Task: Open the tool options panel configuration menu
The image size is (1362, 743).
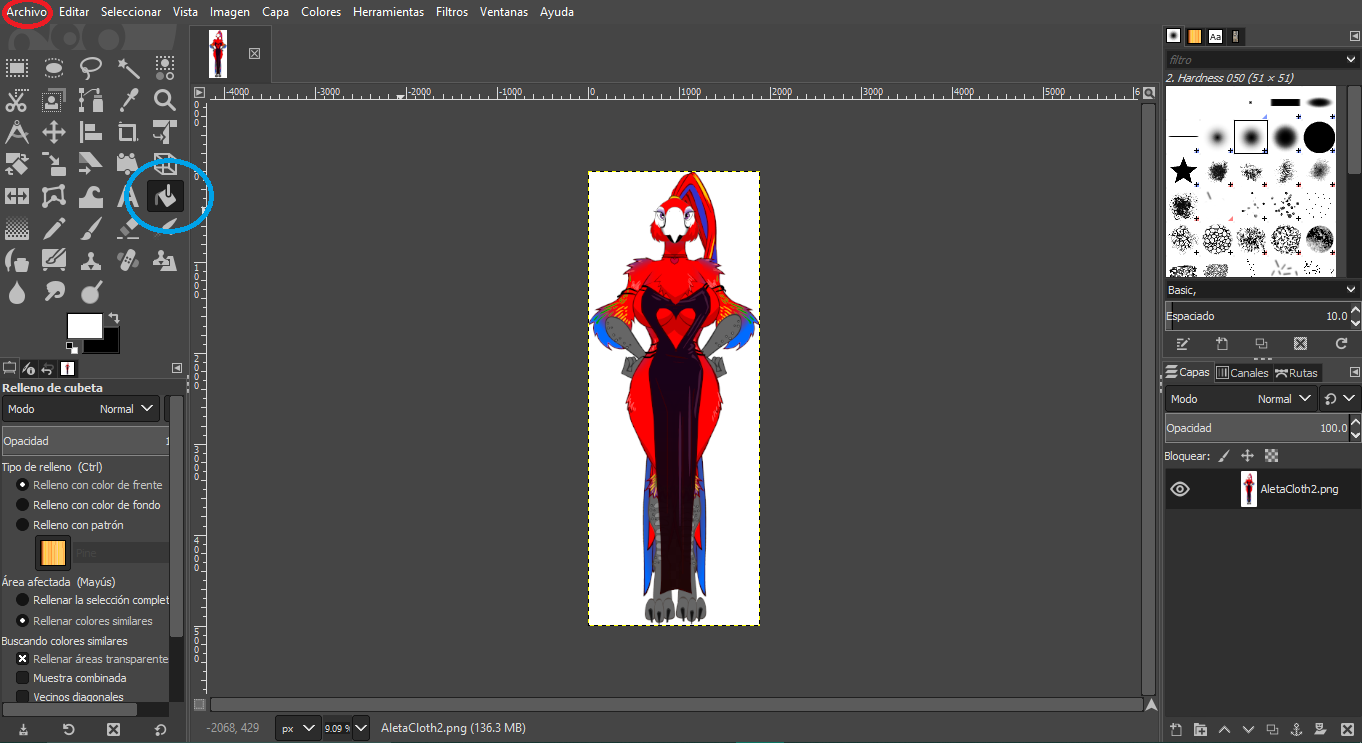Action: [x=177, y=368]
